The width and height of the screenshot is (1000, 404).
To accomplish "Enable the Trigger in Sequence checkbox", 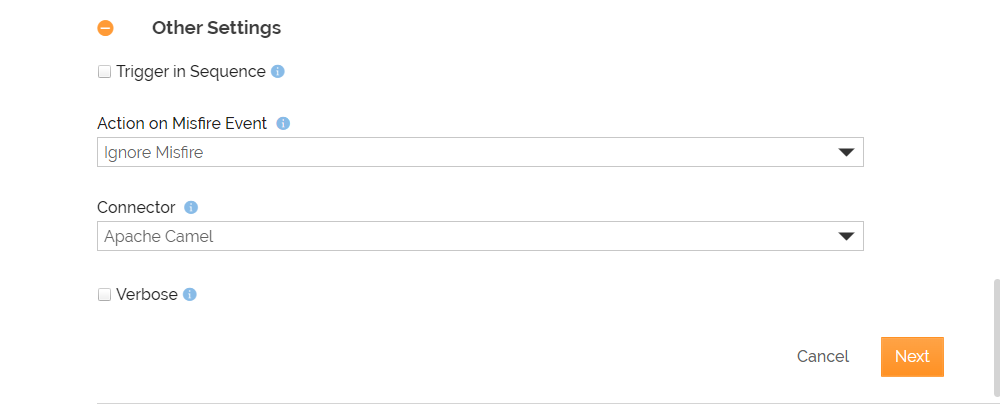I will pyautogui.click(x=104, y=71).
